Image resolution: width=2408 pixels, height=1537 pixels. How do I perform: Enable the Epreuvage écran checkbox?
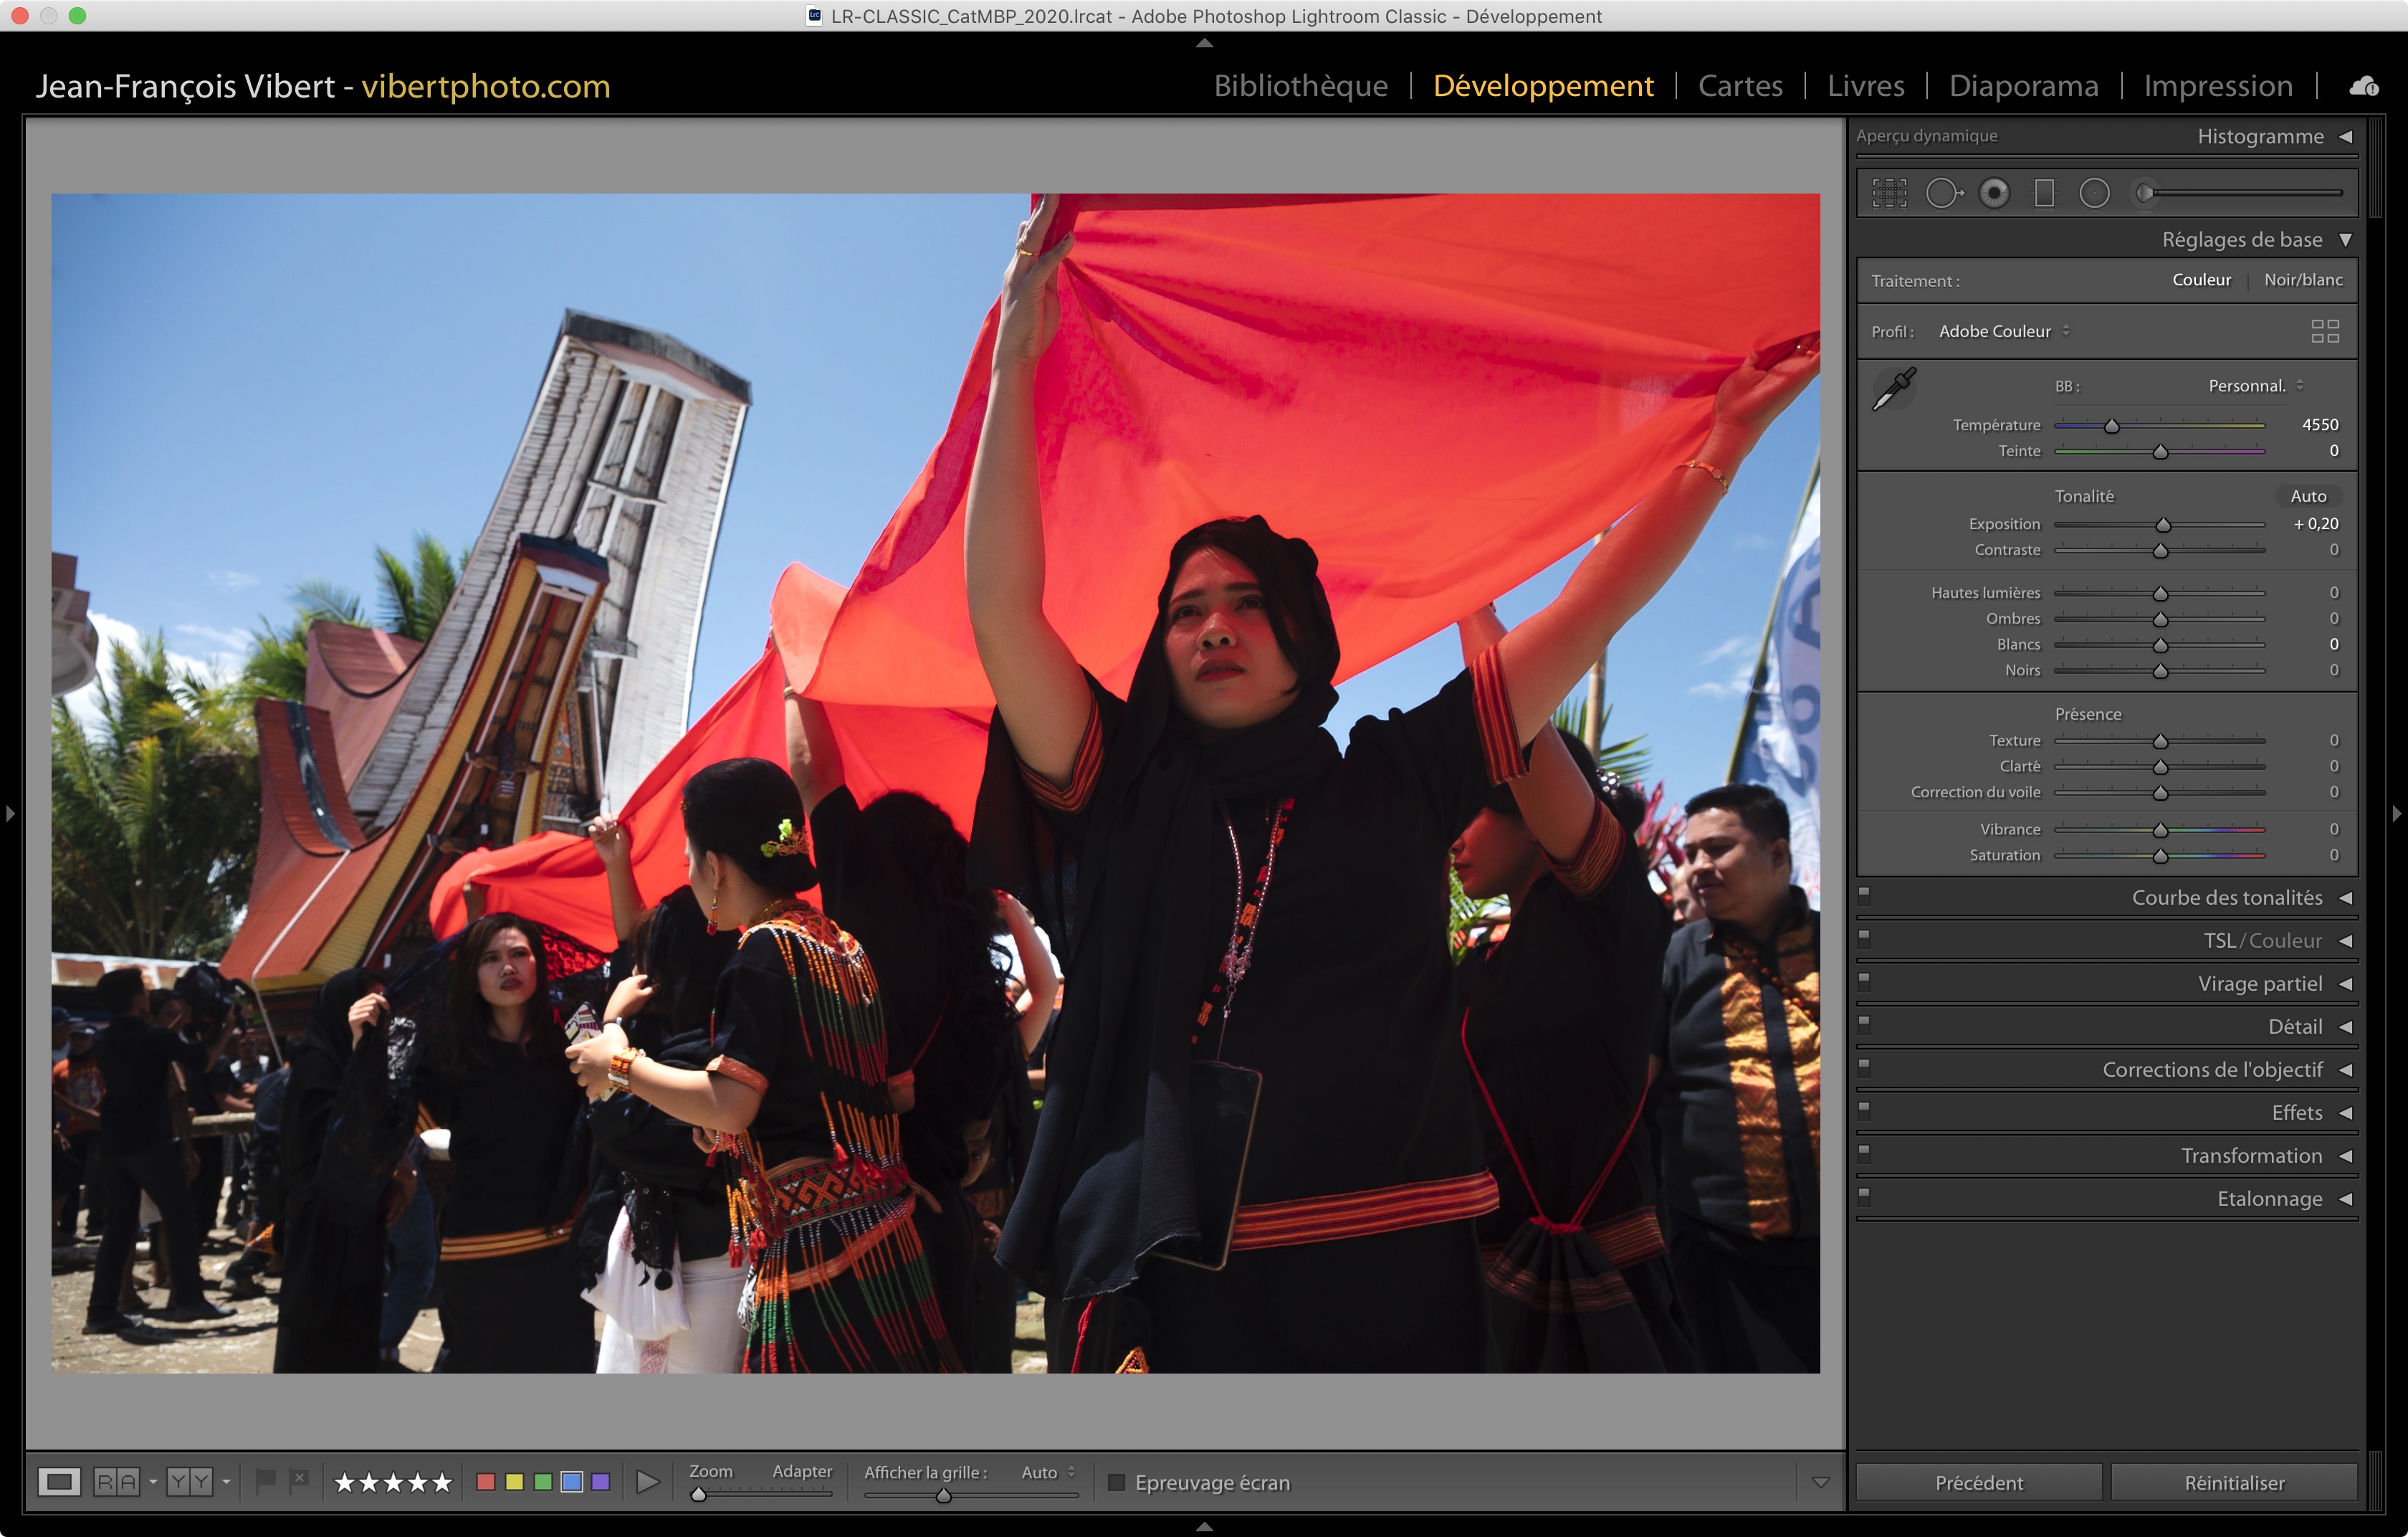tap(1117, 1482)
